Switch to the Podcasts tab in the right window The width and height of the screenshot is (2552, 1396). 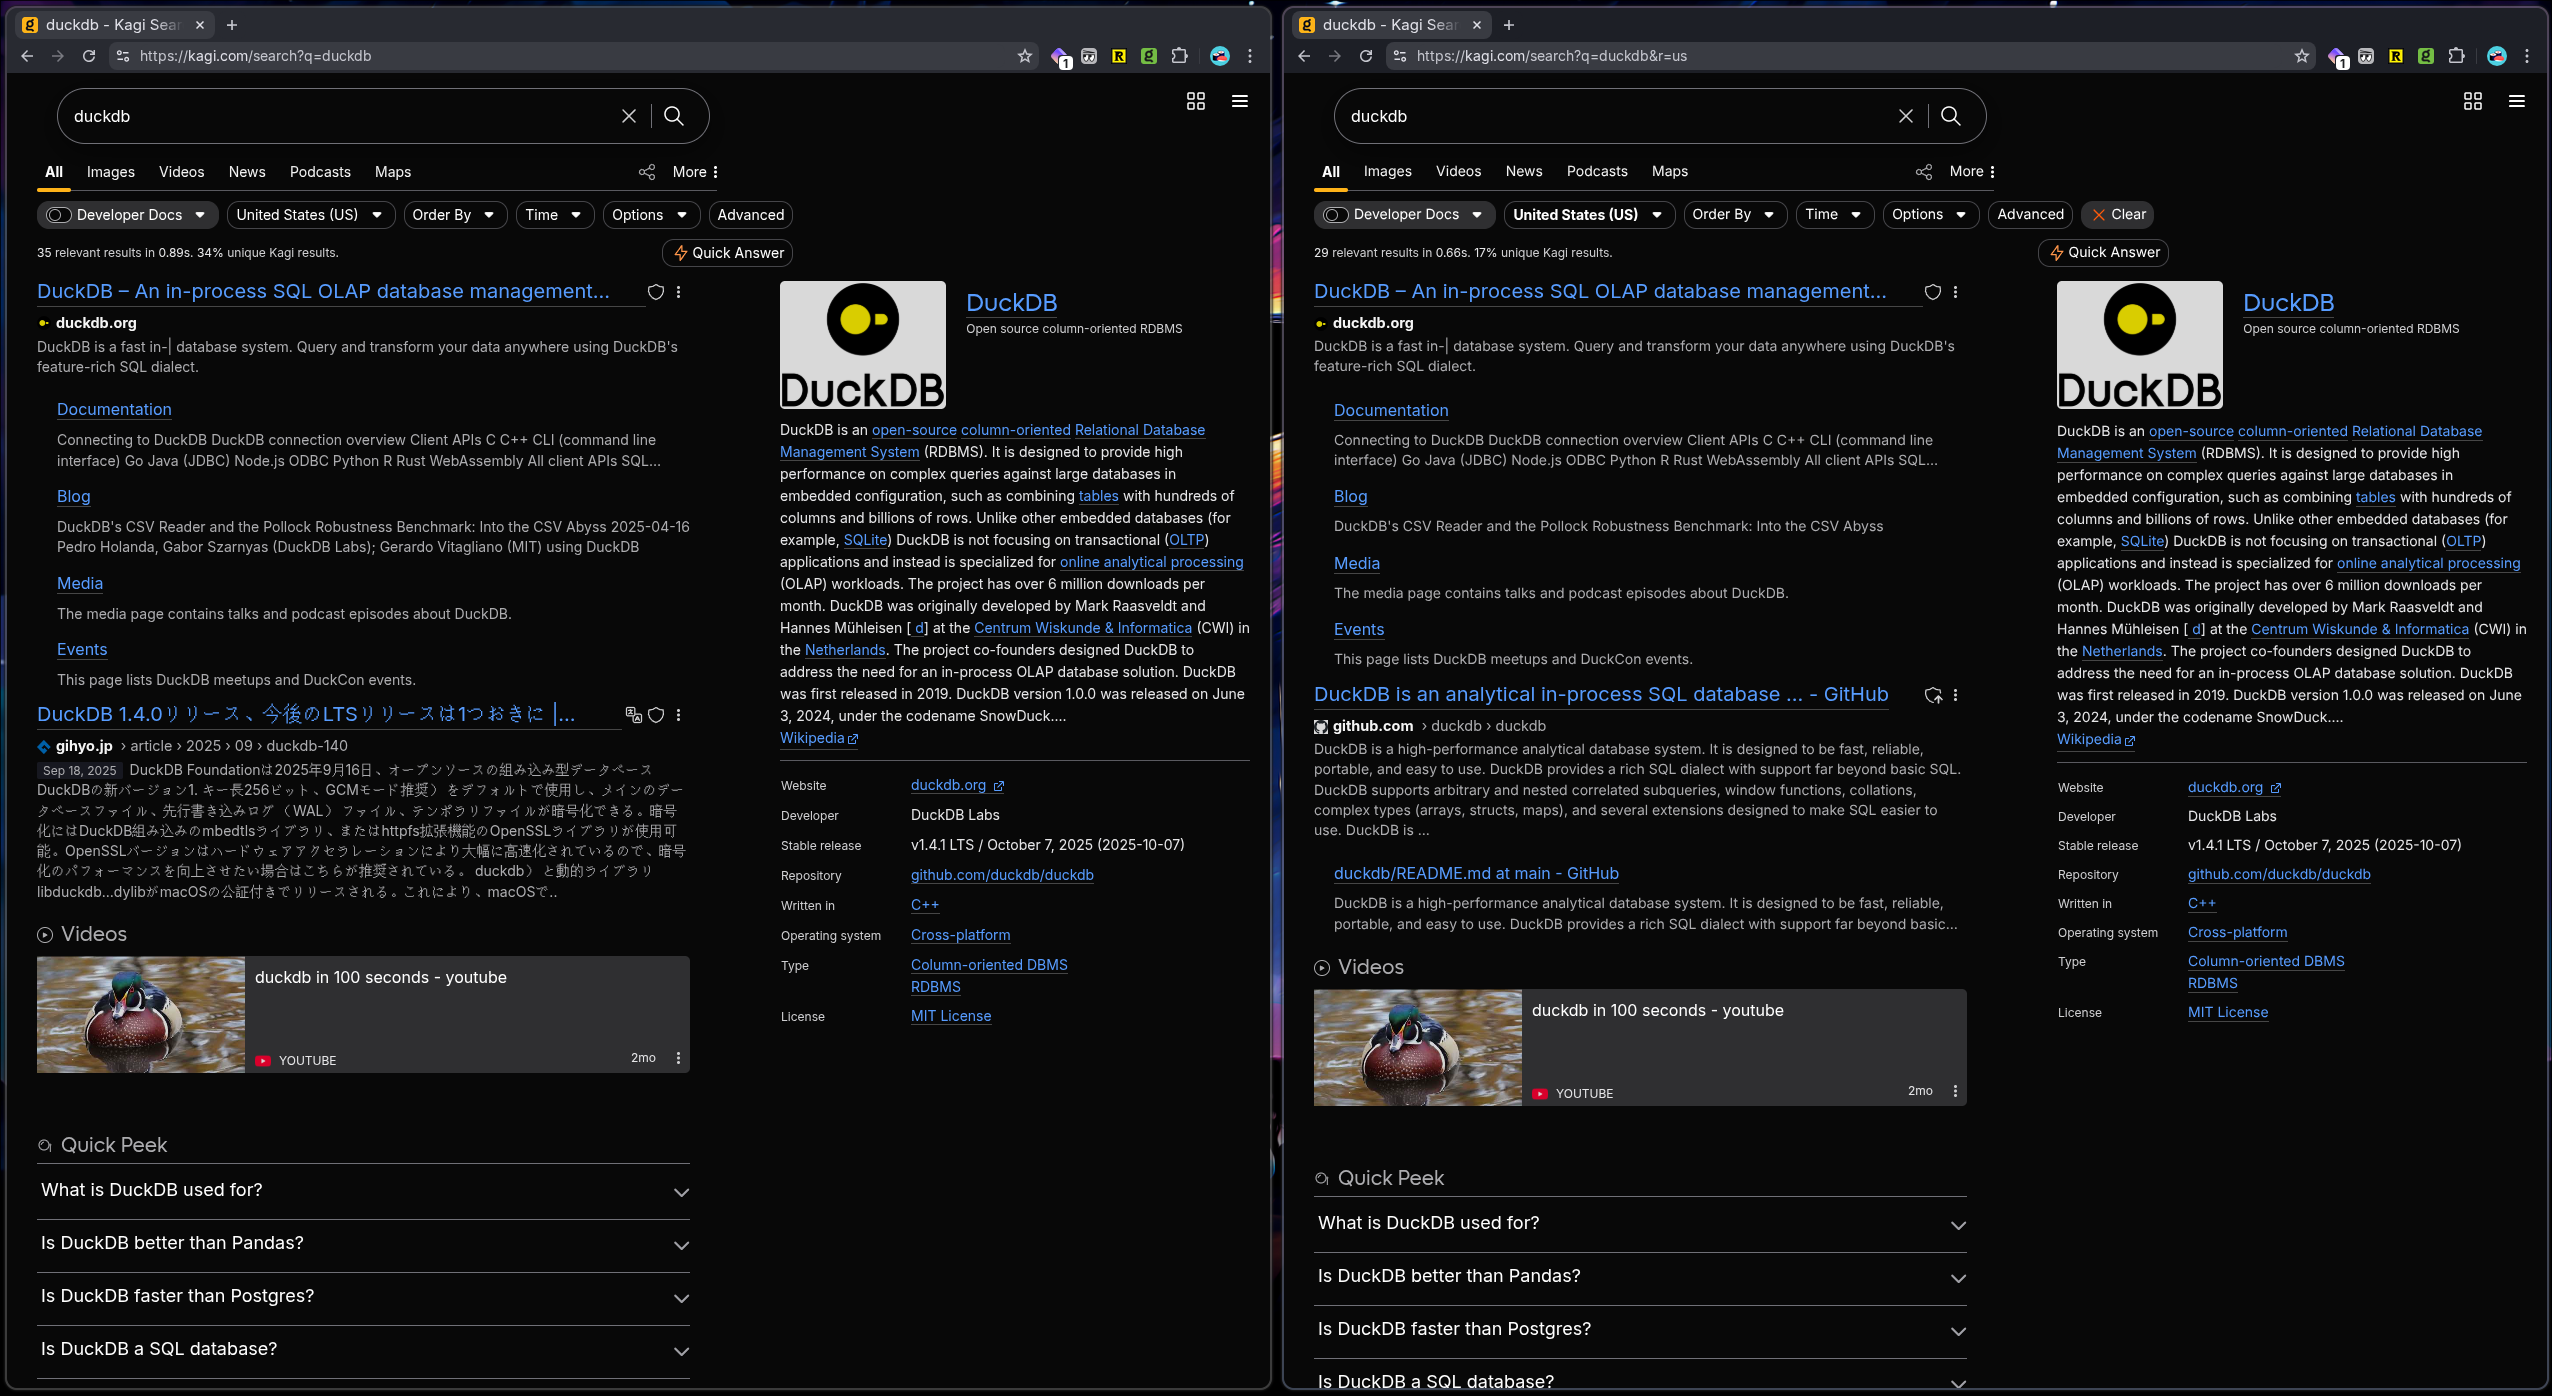1596,172
